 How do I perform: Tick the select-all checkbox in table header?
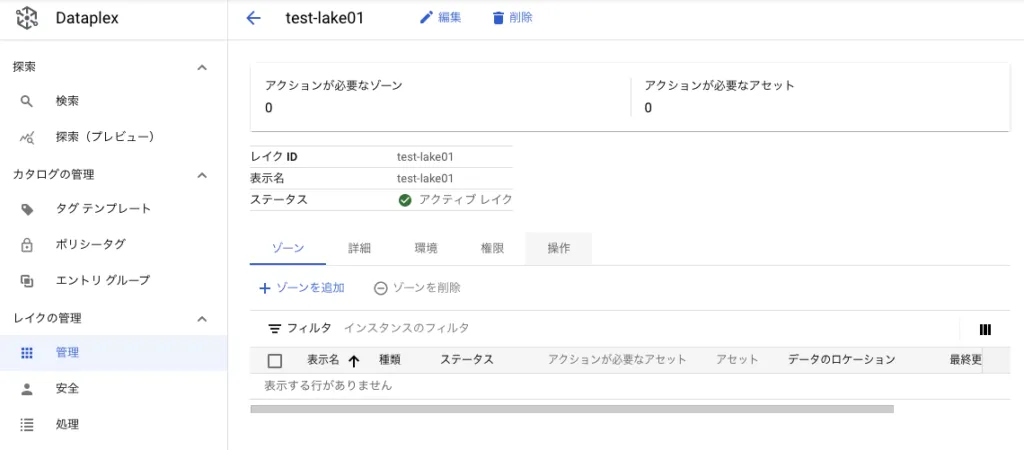275,361
